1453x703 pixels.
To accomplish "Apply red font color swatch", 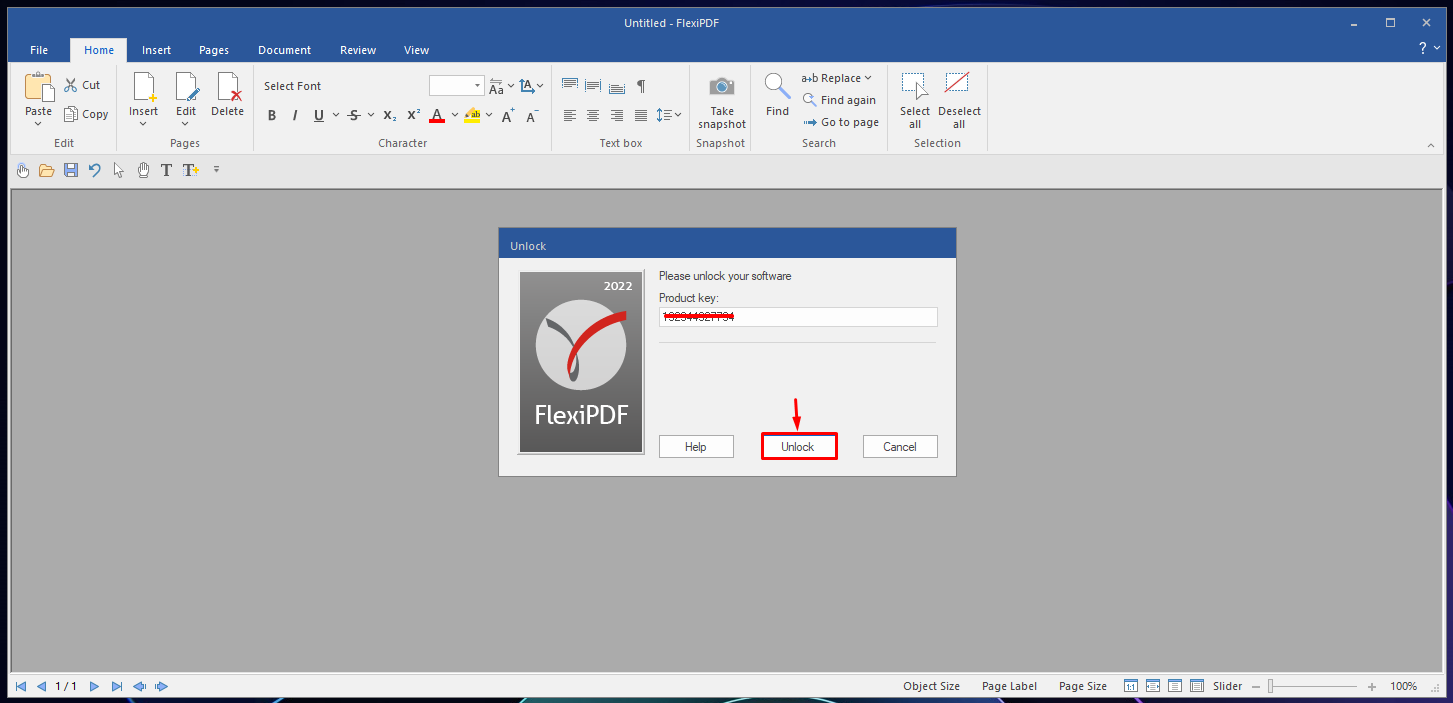I will coord(437,116).
